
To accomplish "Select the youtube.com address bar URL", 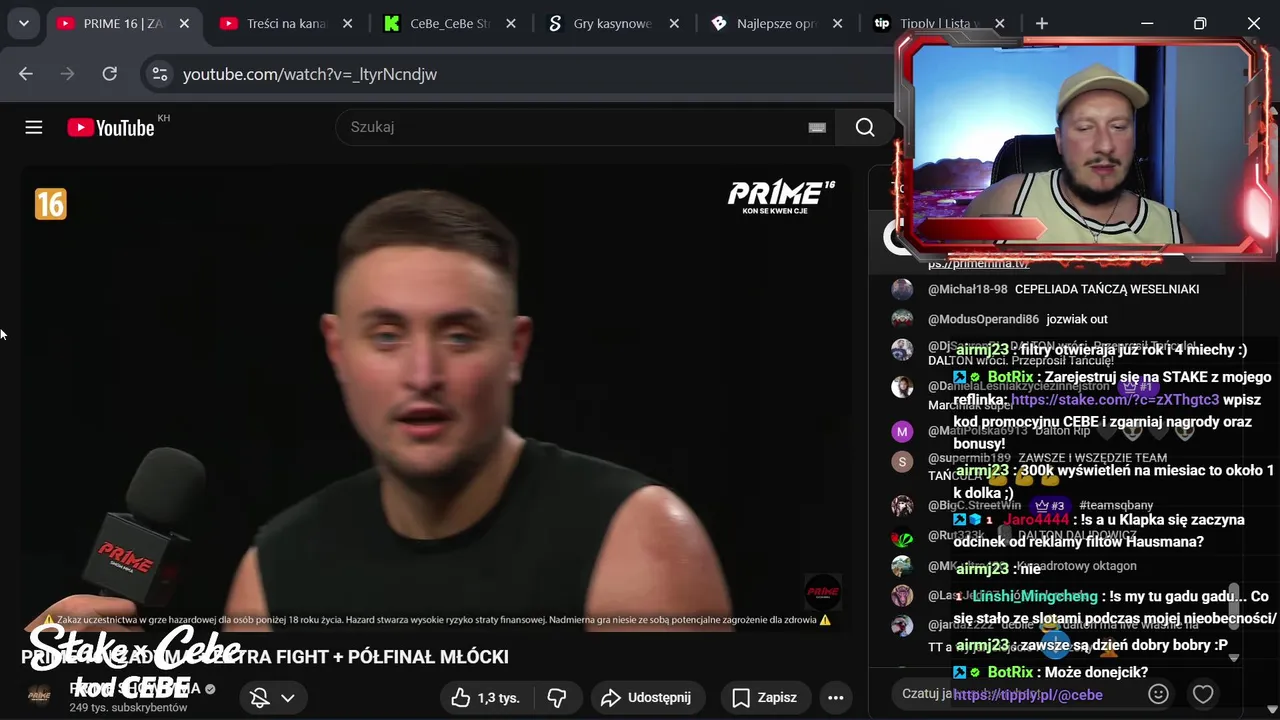I will coord(310,74).
